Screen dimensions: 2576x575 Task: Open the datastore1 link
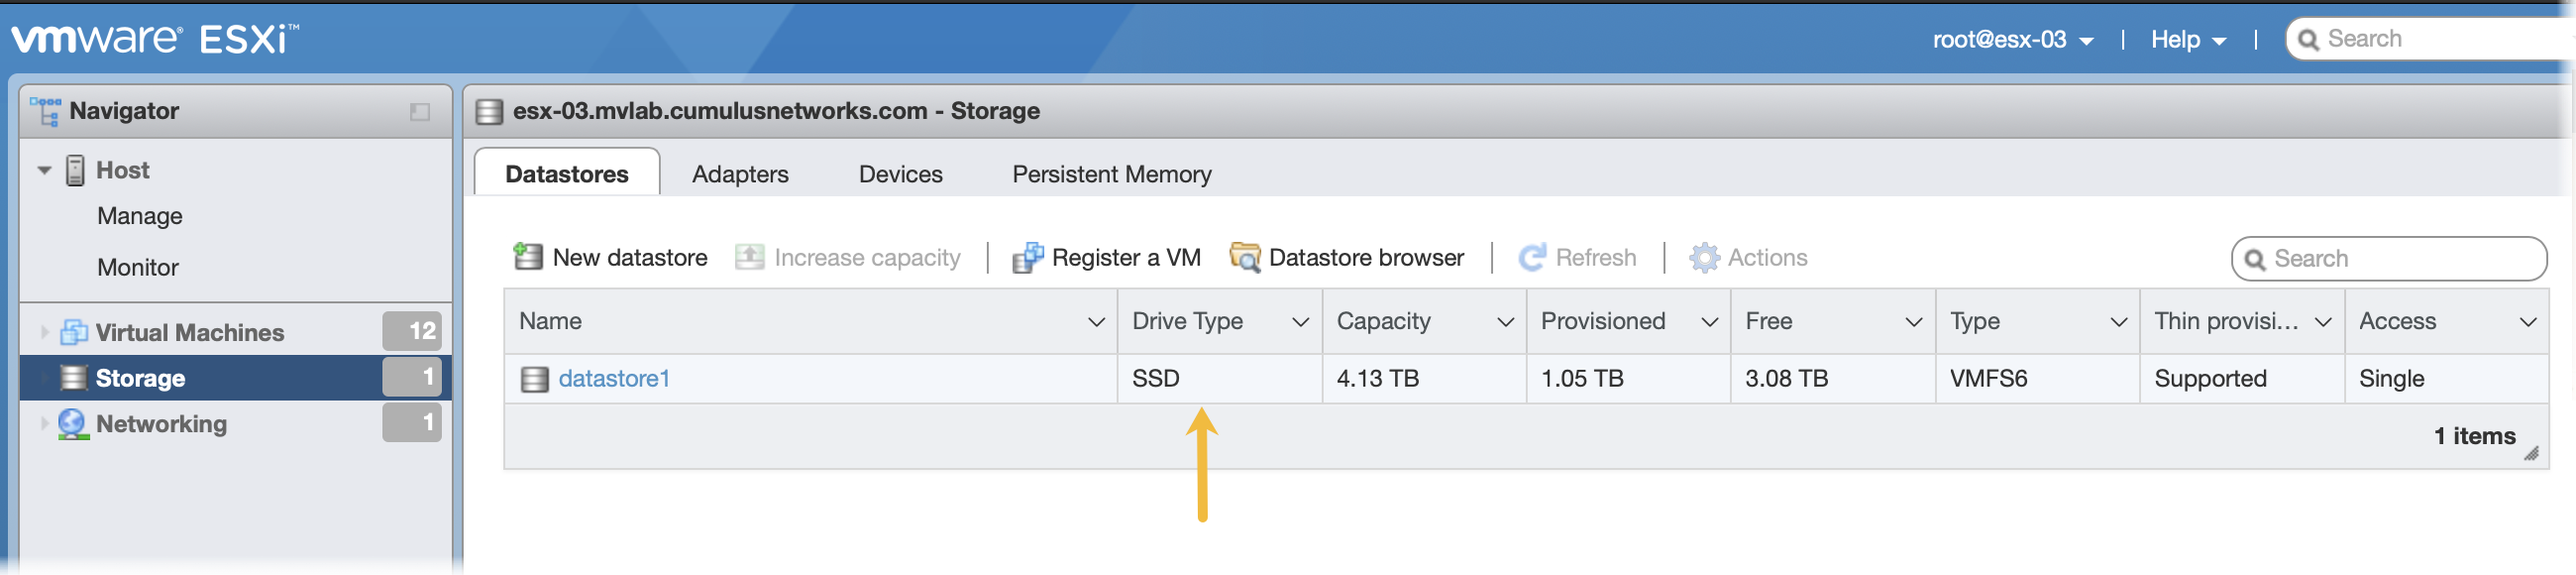click(x=613, y=379)
